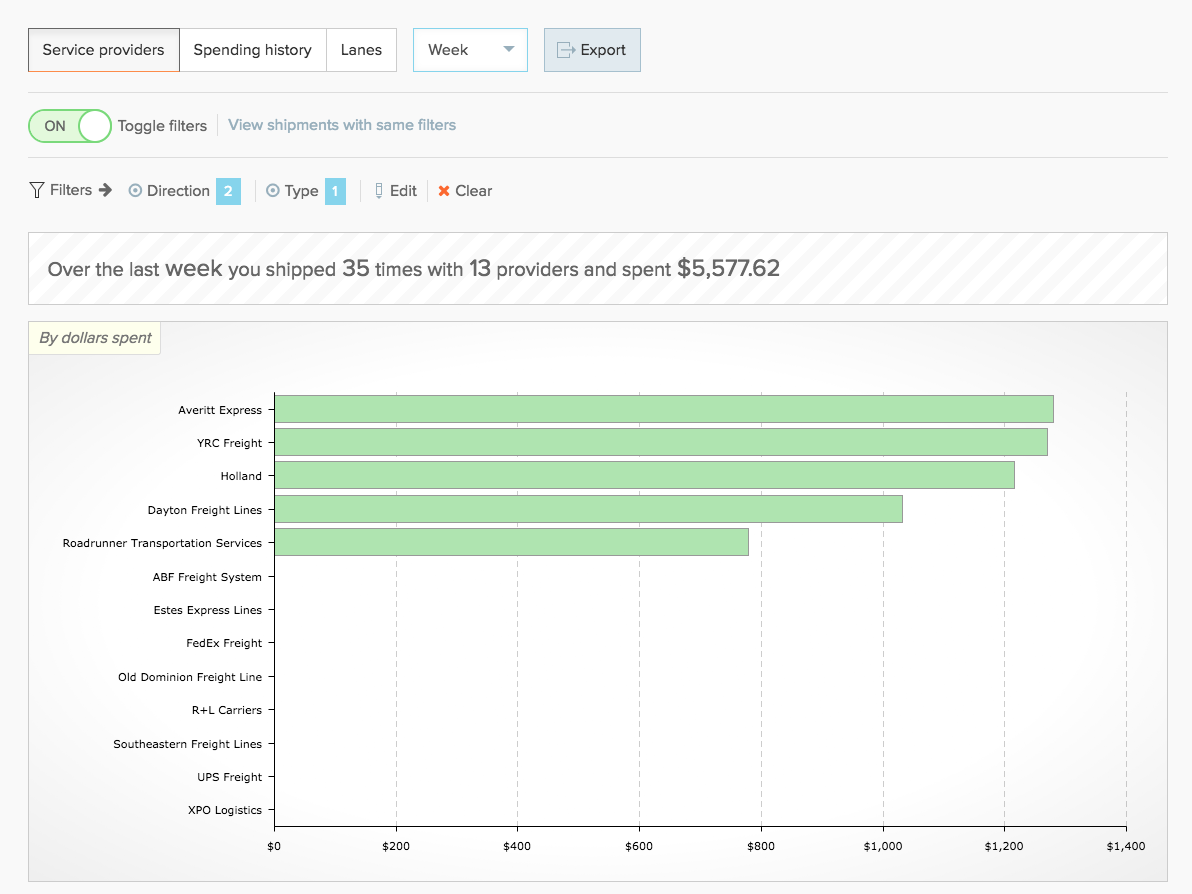Click the XPO Logistics label
Screen dimensions: 1192x894
pyautogui.click(x=225, y=810)
